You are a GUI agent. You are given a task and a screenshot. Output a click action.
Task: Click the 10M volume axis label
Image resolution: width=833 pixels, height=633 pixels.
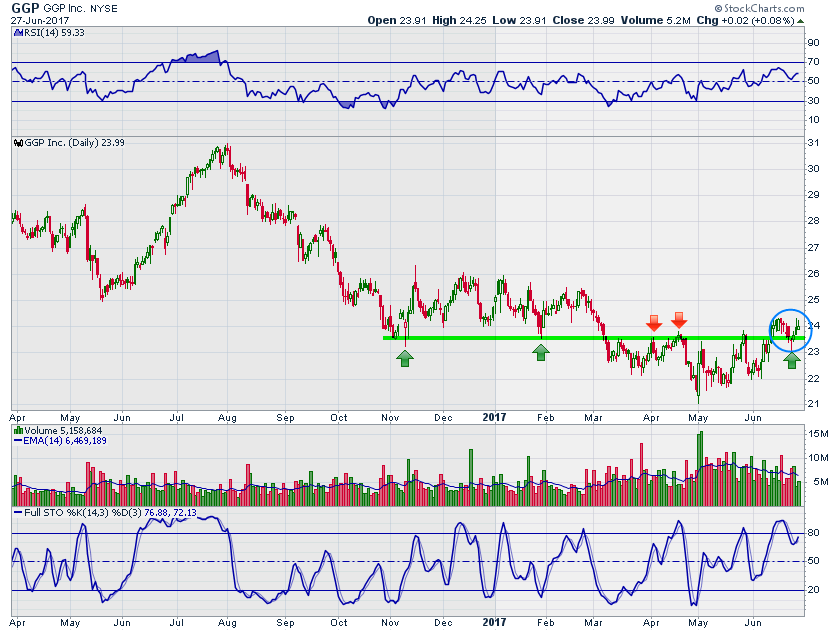[x=818, y=458]
